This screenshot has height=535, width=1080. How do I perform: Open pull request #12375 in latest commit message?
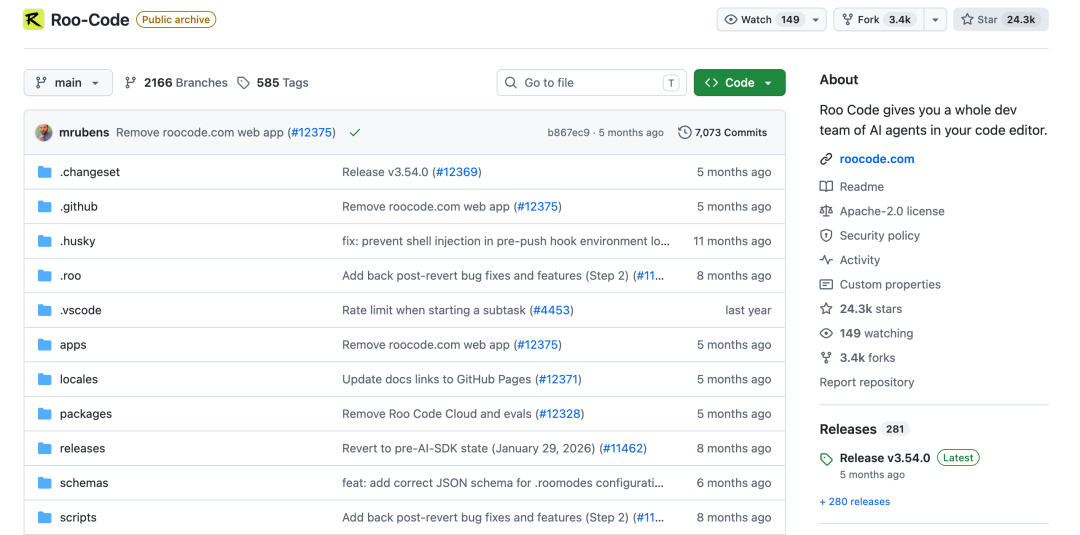[311, 132]
